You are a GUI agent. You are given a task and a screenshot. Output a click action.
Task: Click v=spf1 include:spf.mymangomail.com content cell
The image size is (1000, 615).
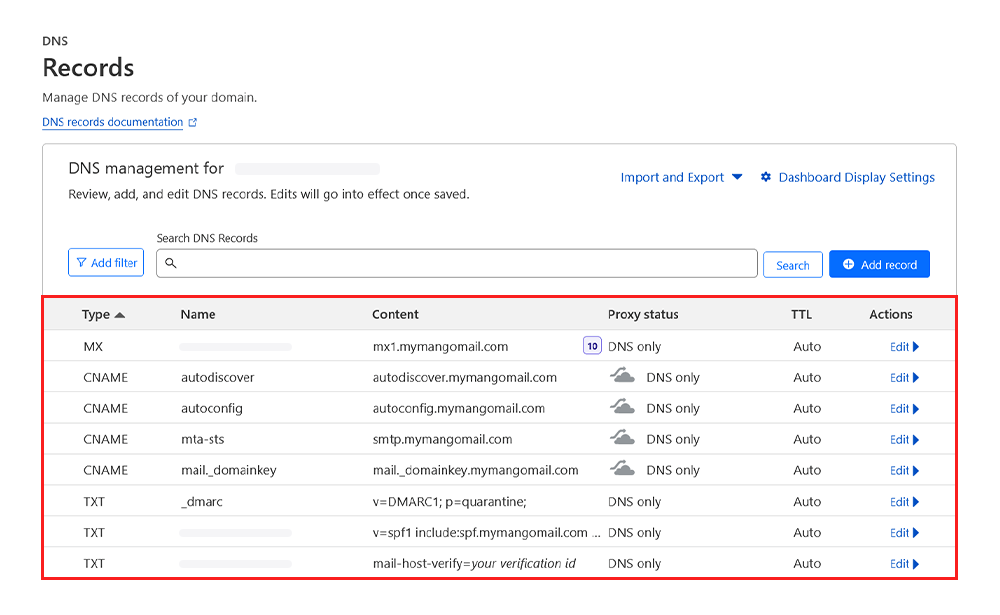pos(487,533)
